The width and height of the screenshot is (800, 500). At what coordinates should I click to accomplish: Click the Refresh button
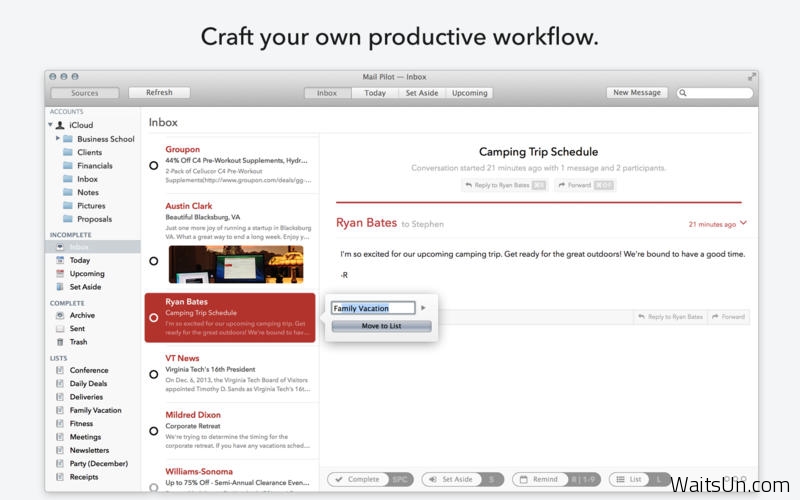tap(159, 92)
